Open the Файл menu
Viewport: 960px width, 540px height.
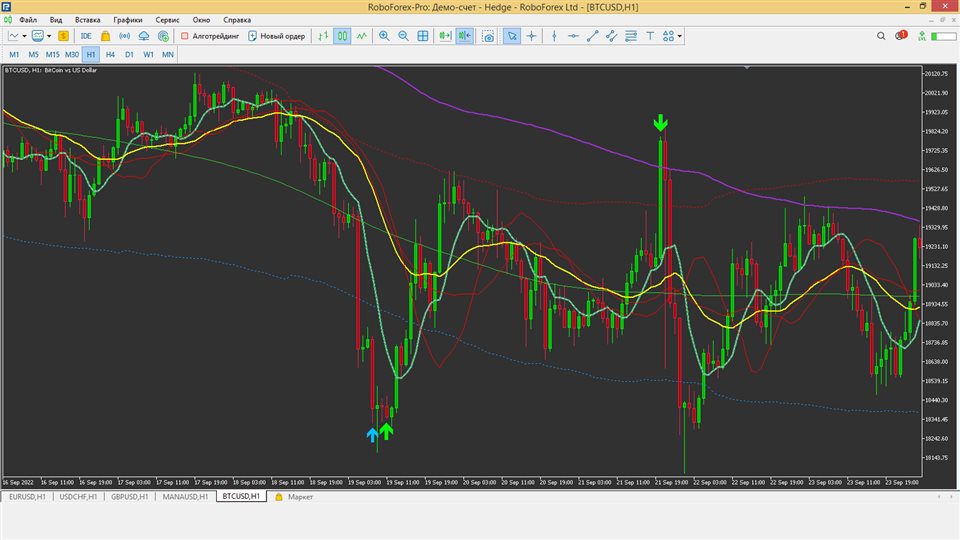pos(28,20)
